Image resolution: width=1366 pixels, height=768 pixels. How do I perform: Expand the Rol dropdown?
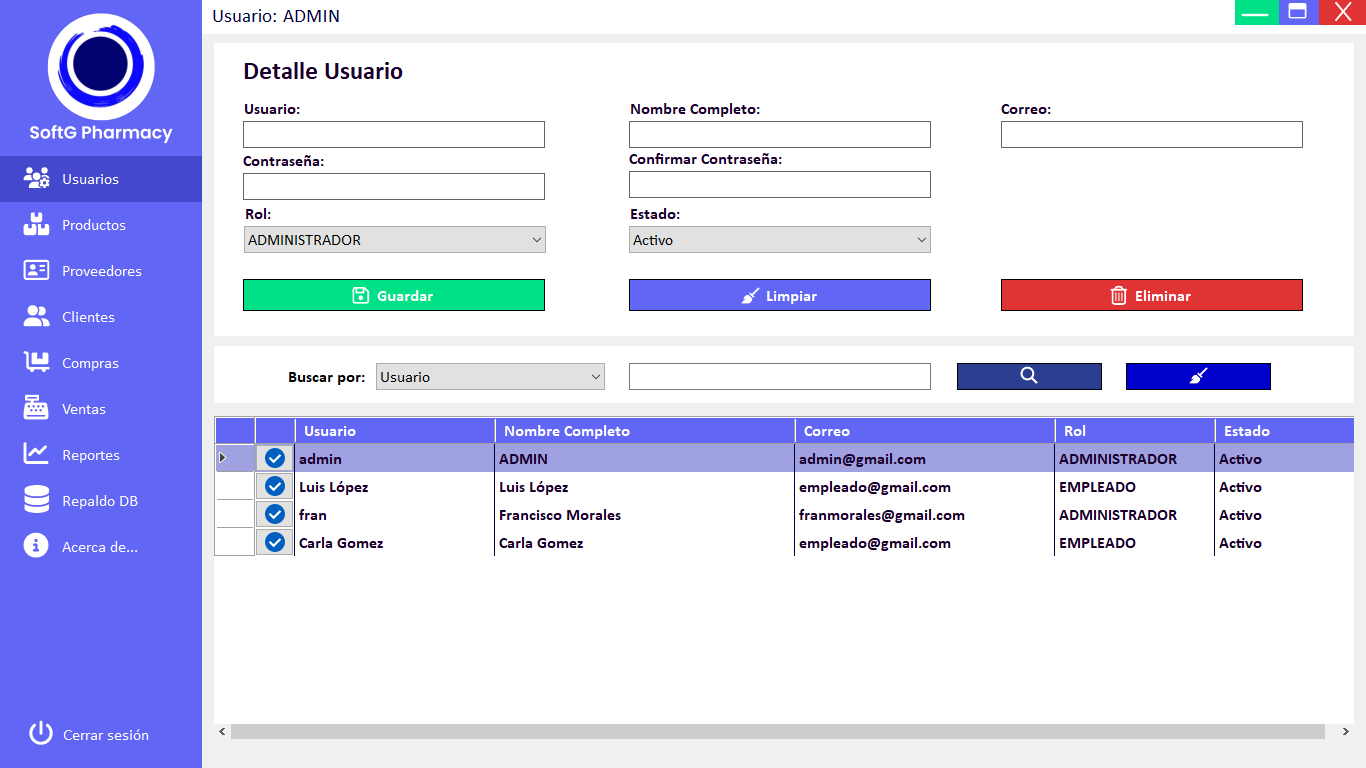[x=394, y=240]
